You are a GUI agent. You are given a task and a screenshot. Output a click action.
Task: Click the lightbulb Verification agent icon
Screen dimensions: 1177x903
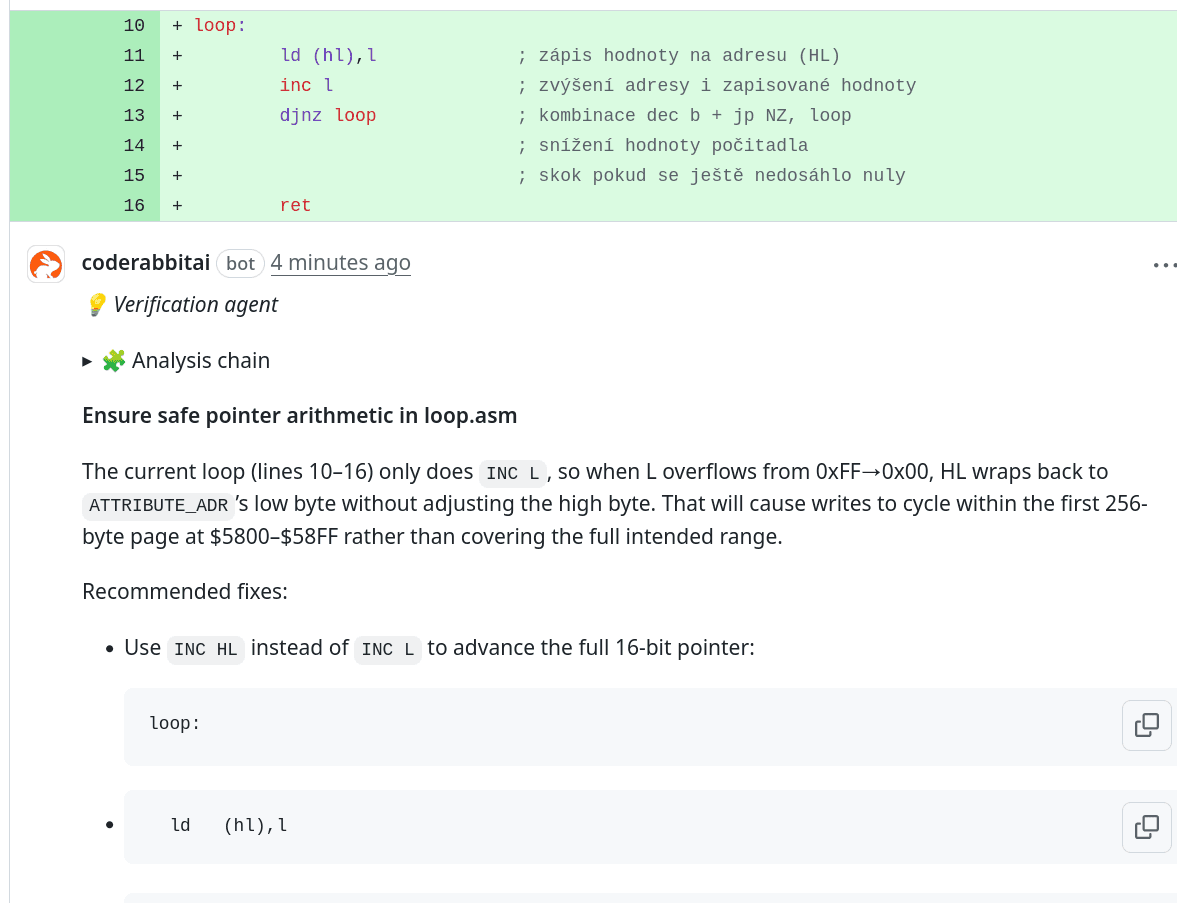95,304
